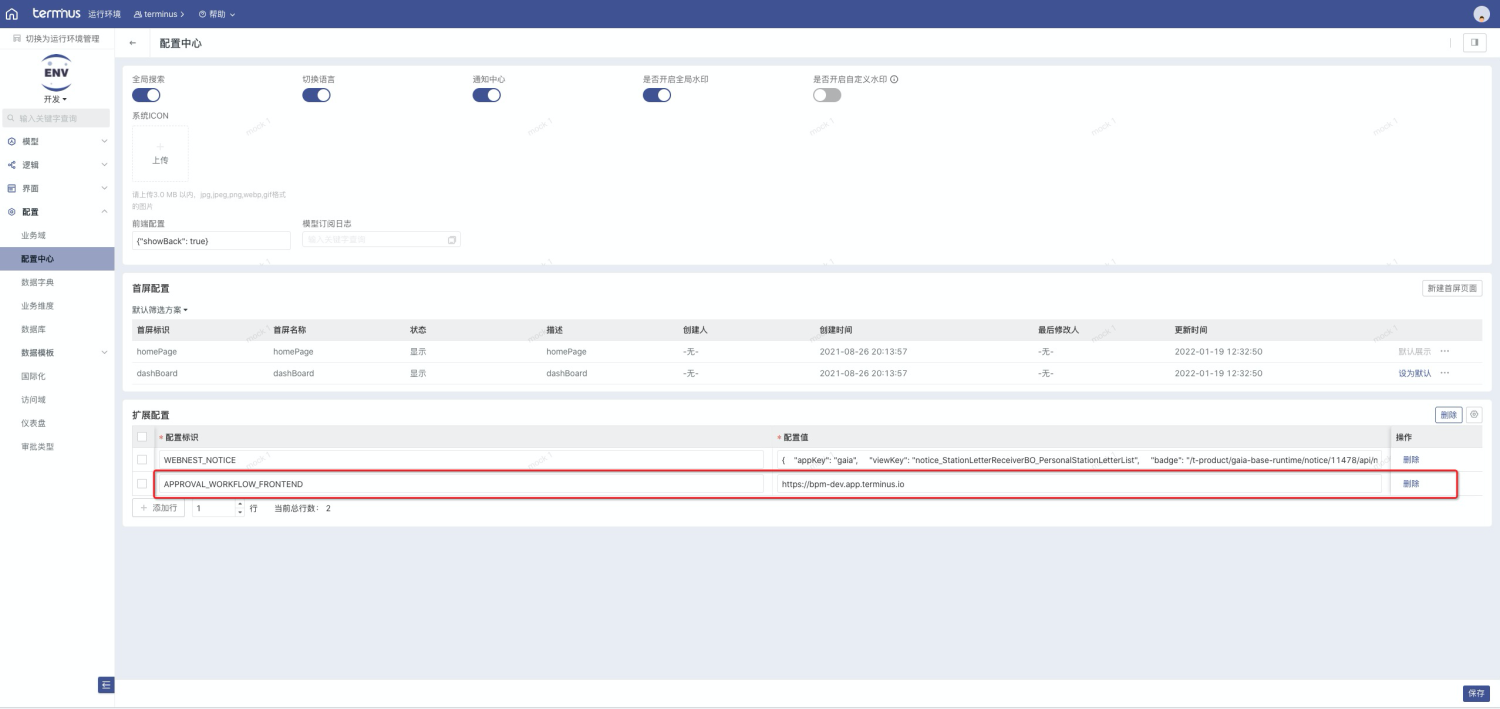Delete the WEBNEST_NOTICE row via 删除 link
The height and width of the screenshot is (709, 1500).
tap(1410, 460)
